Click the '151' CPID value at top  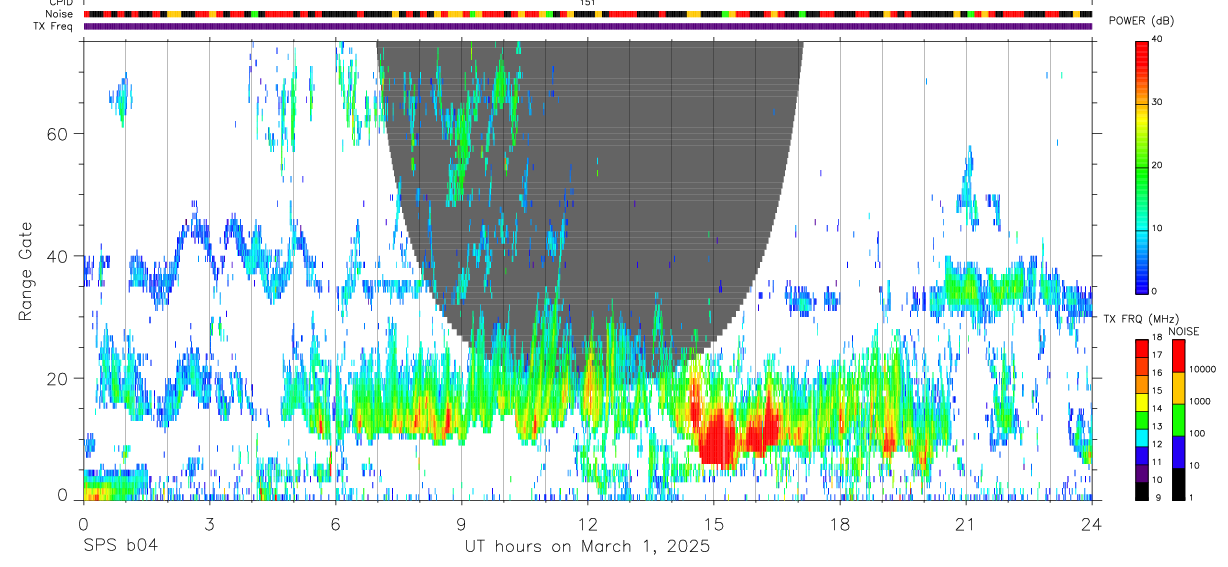click(x=587, y=4)
